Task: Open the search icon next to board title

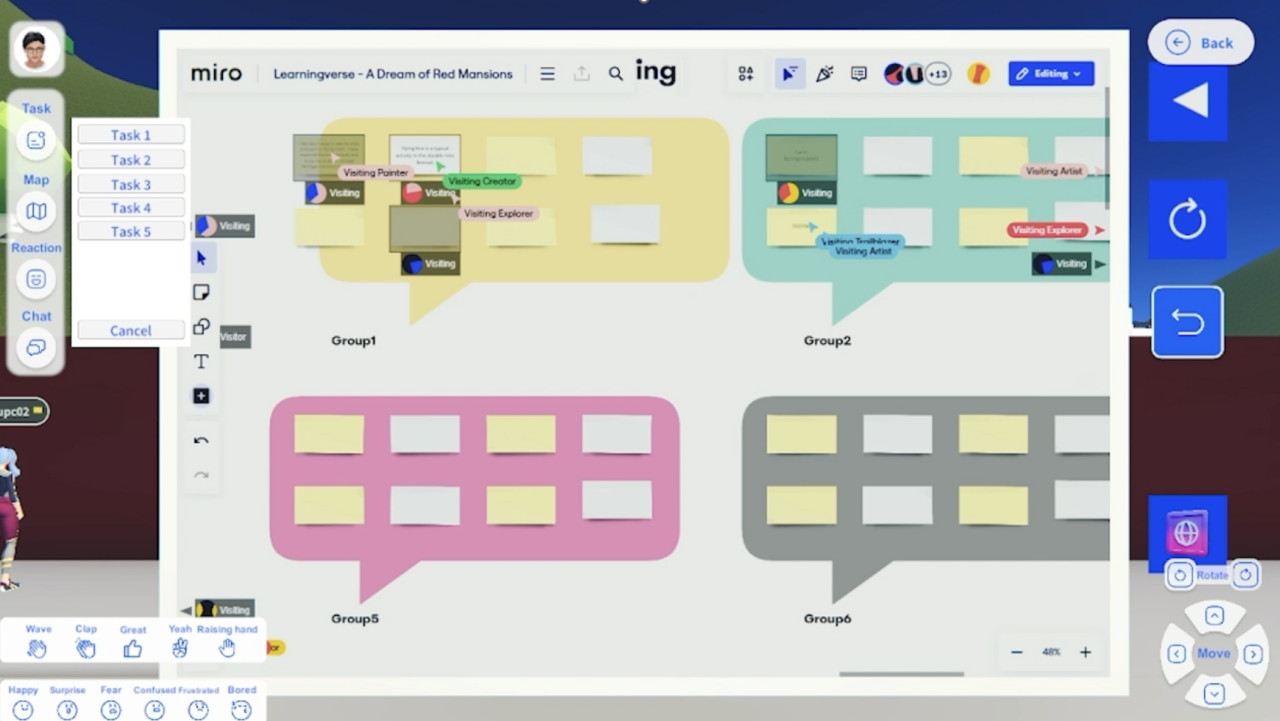Action: (x=615, y=73)
